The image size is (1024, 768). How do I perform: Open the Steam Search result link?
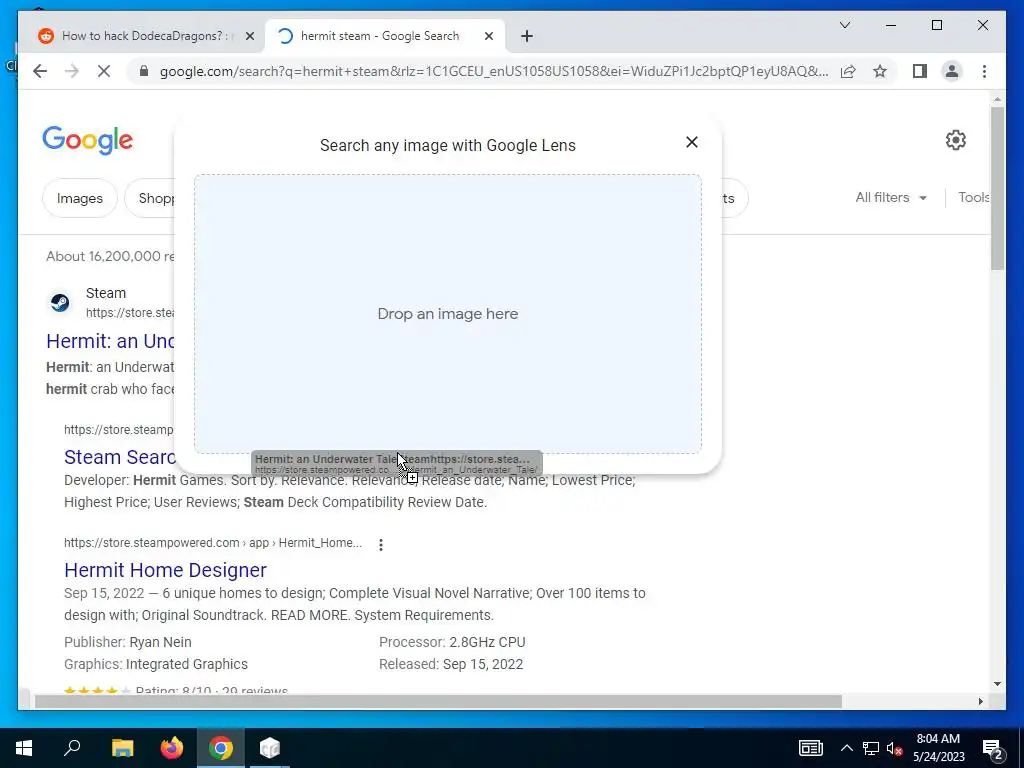tap(120, 456)
